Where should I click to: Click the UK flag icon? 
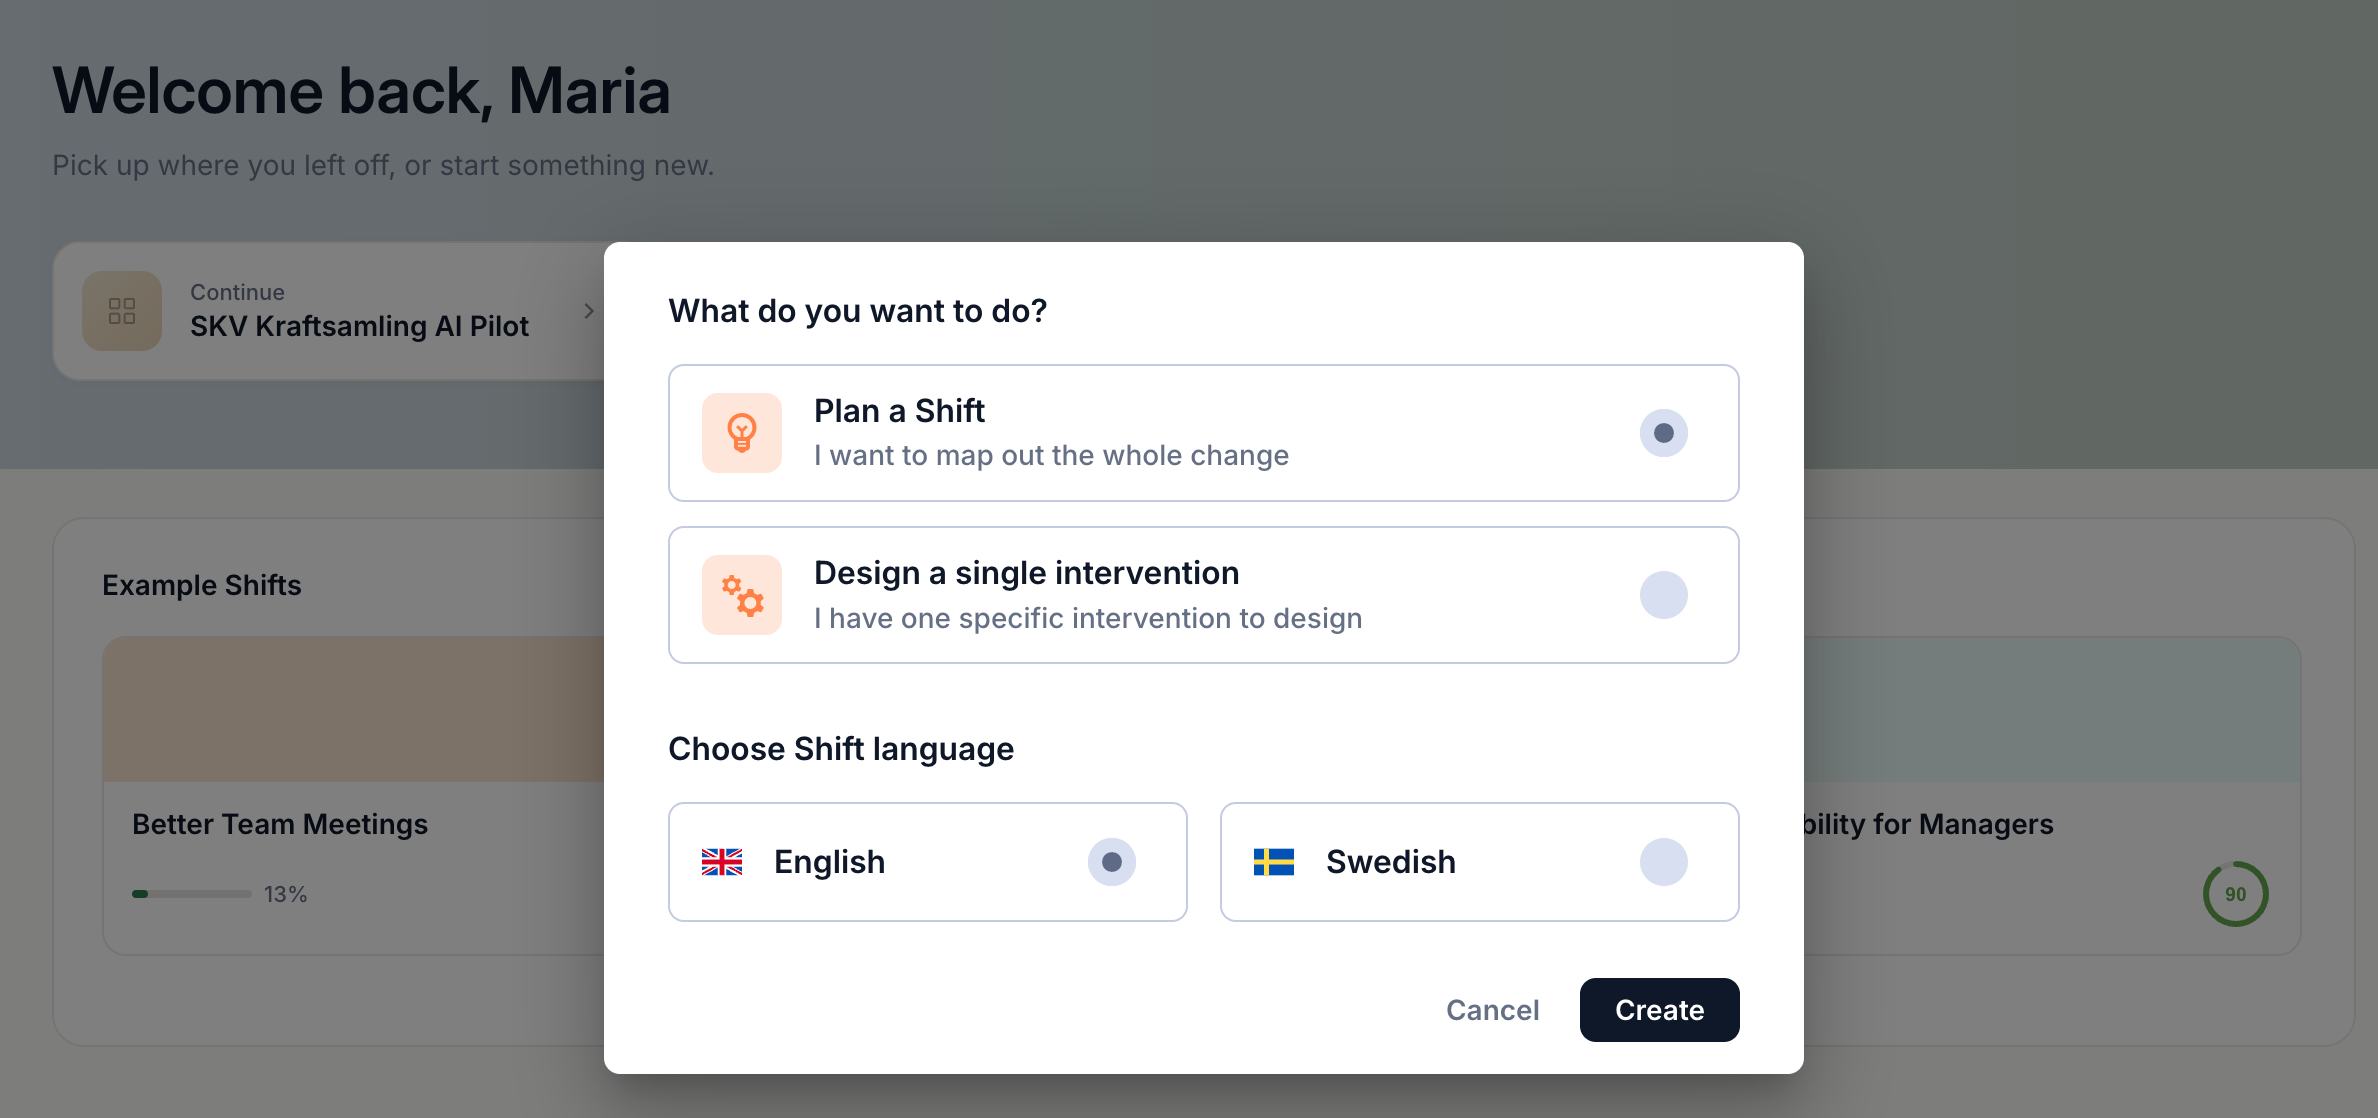click(722, 862)
